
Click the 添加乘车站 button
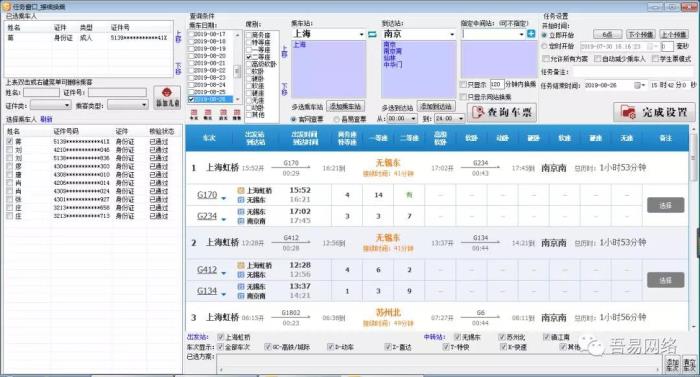tap(346, 107)
